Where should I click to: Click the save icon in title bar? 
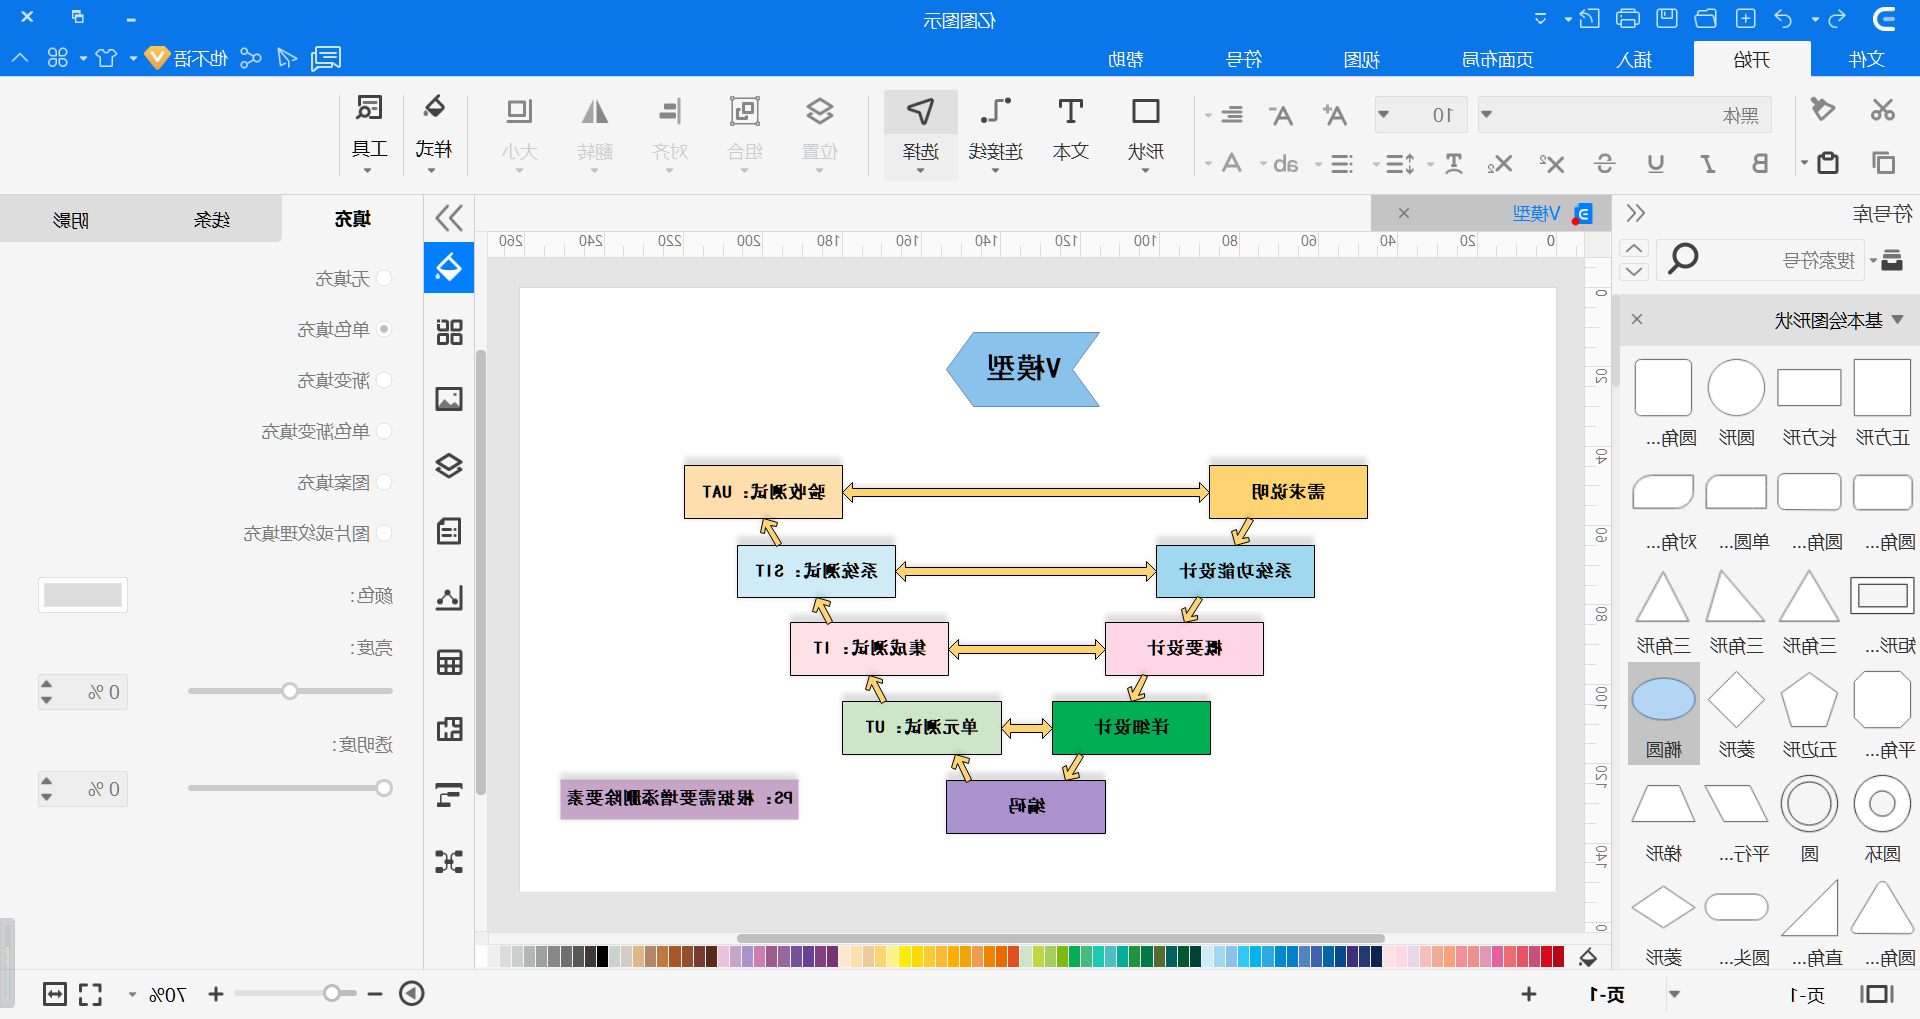[1667, 18]
